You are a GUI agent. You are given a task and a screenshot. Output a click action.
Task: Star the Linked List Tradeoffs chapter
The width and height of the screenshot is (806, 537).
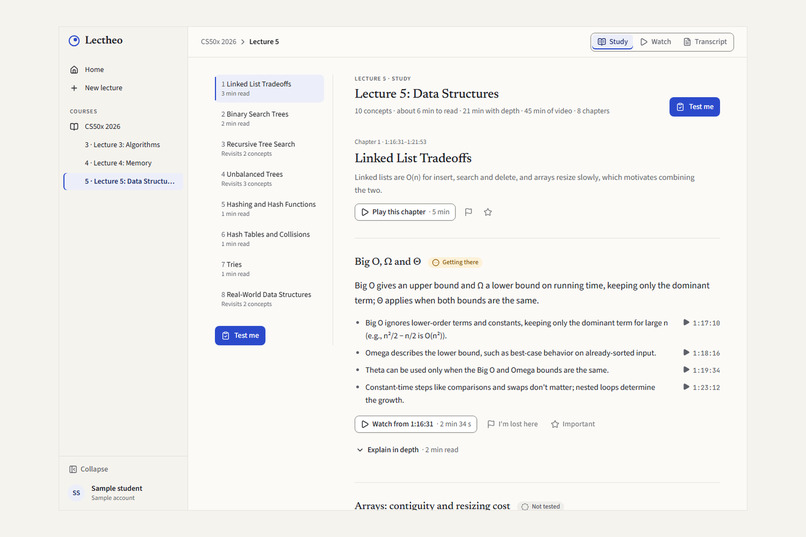point(488,212)
